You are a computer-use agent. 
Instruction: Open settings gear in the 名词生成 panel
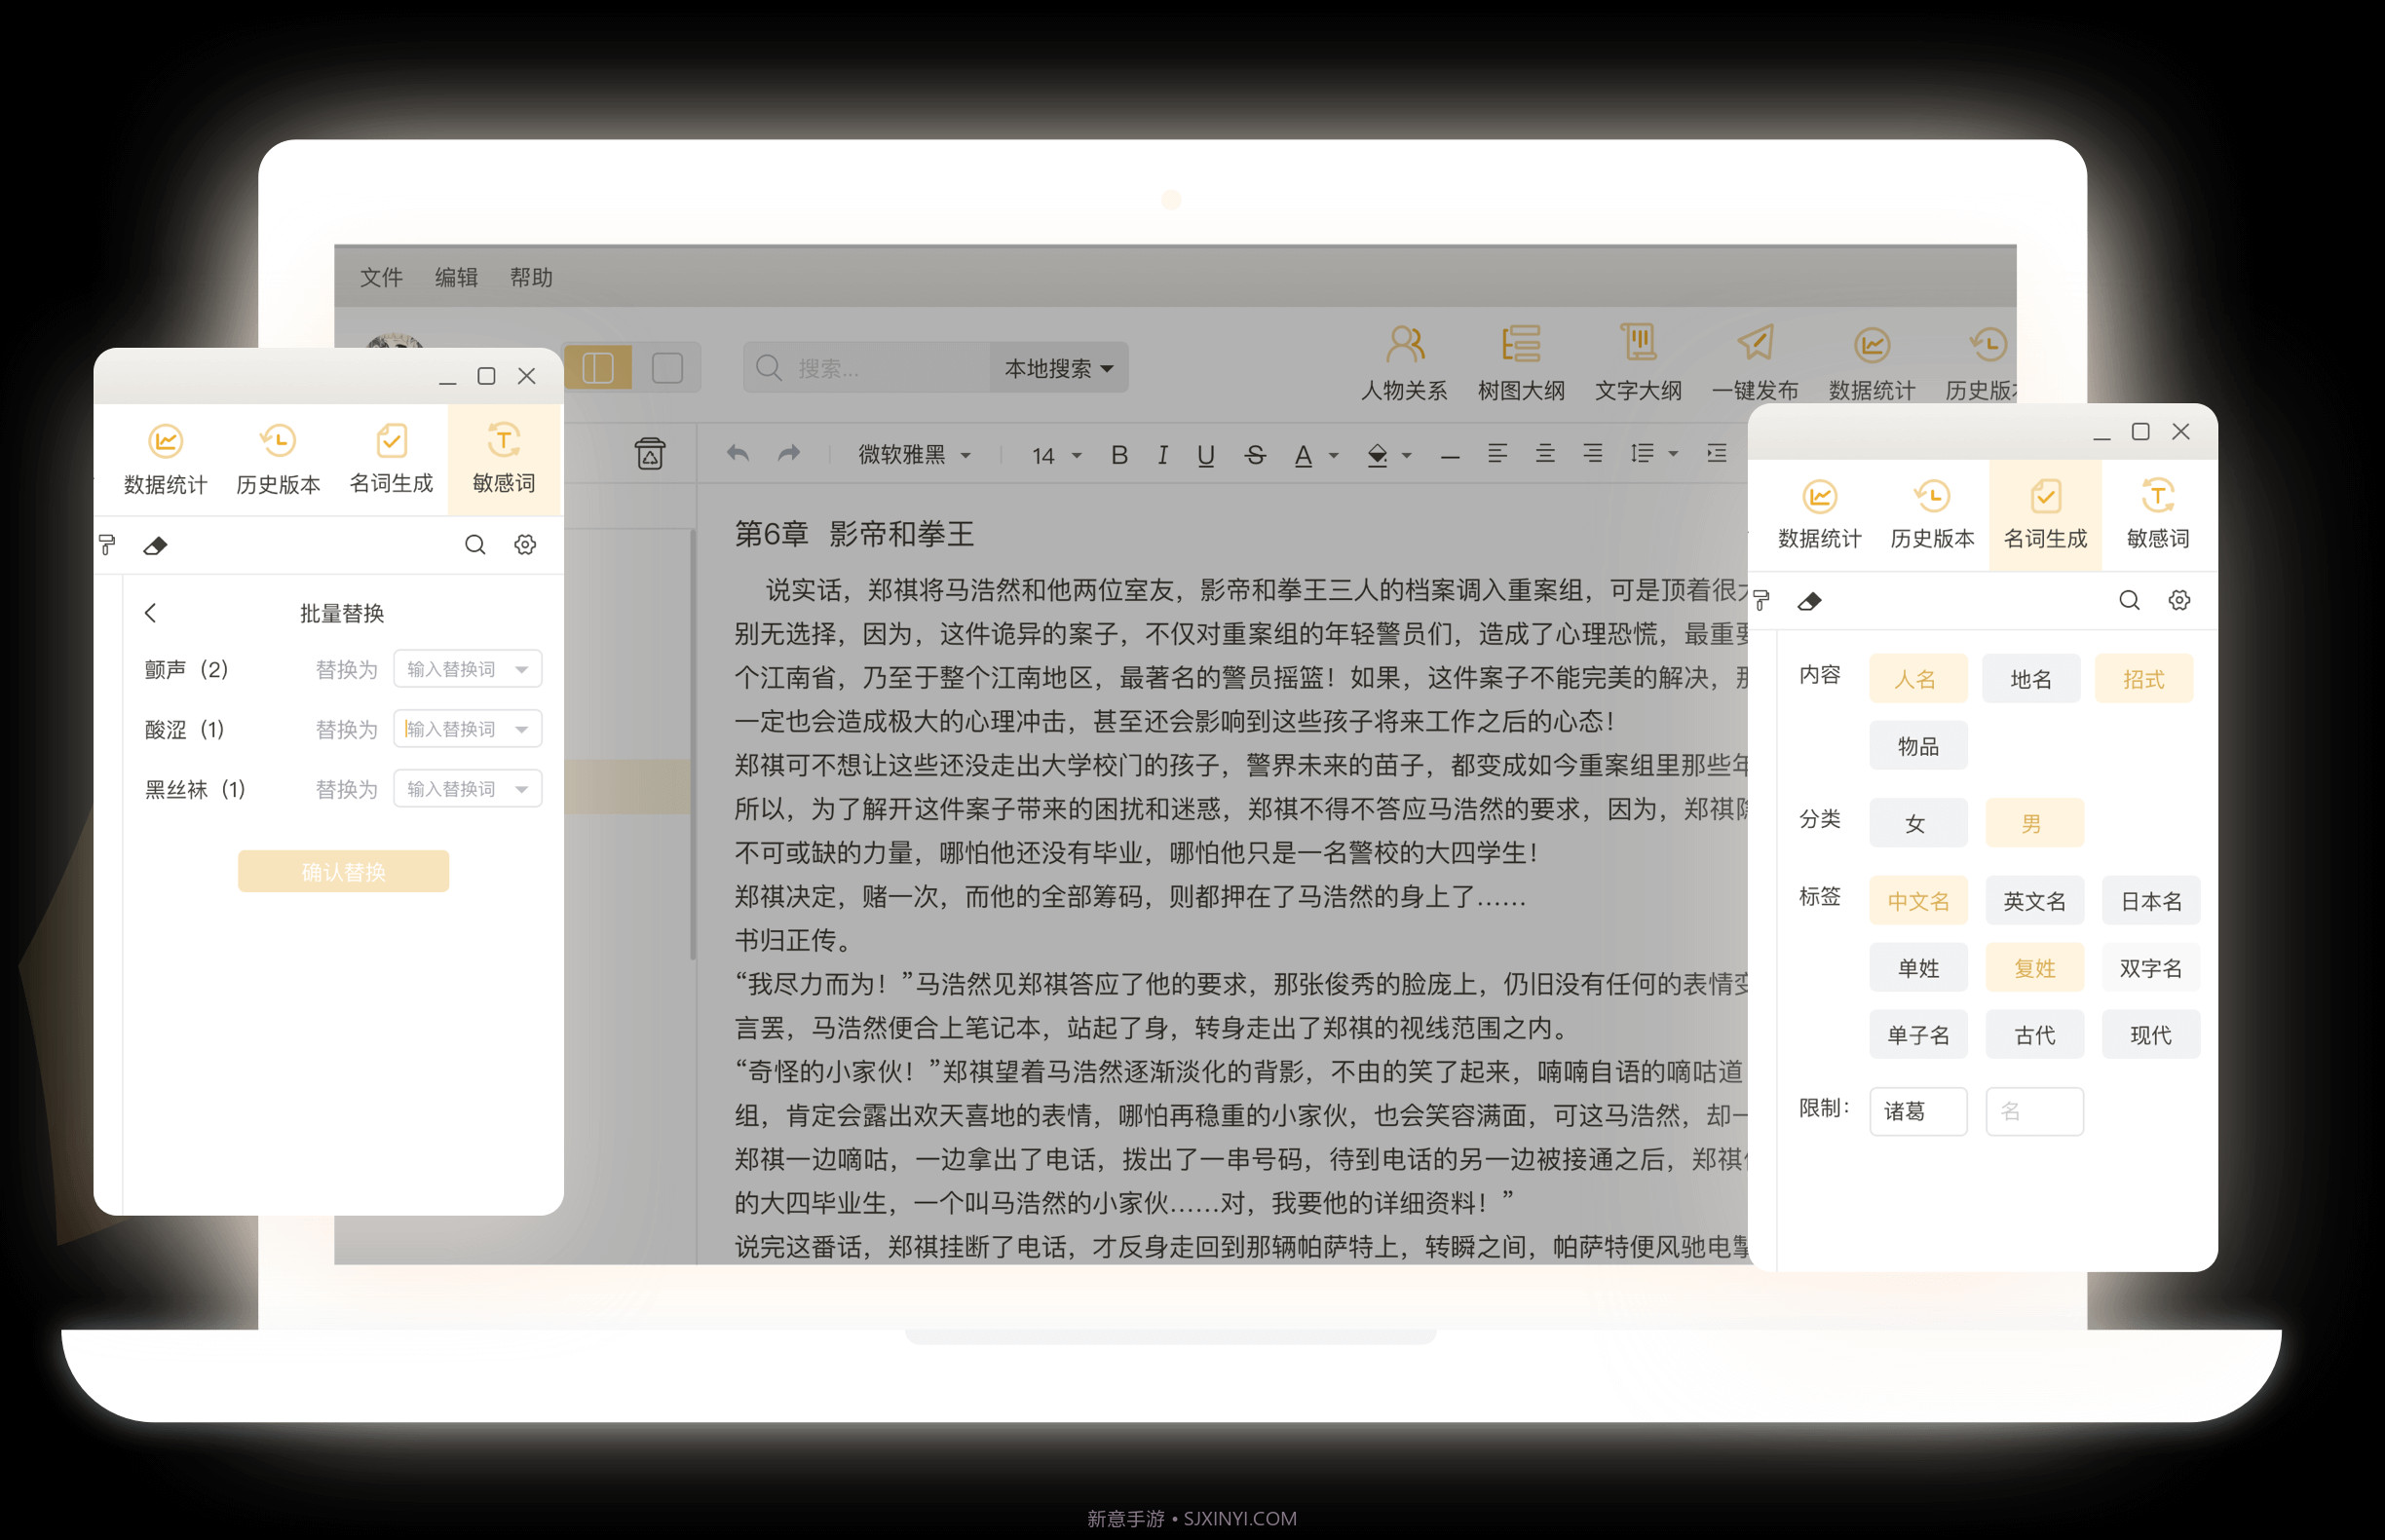click(x=2180, y=600)
